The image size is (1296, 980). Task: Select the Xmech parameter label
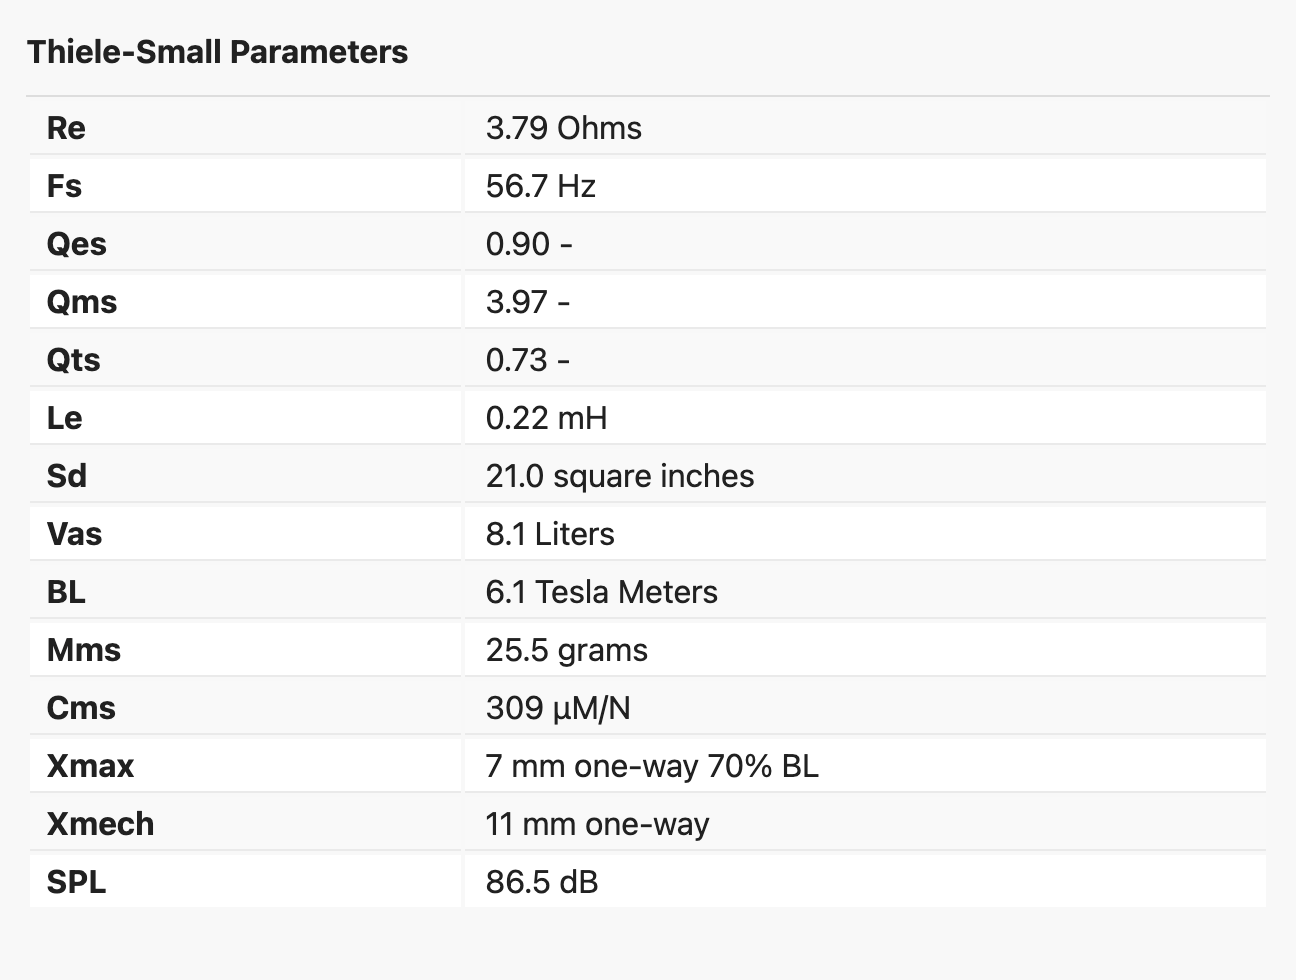tap(100, 824)
